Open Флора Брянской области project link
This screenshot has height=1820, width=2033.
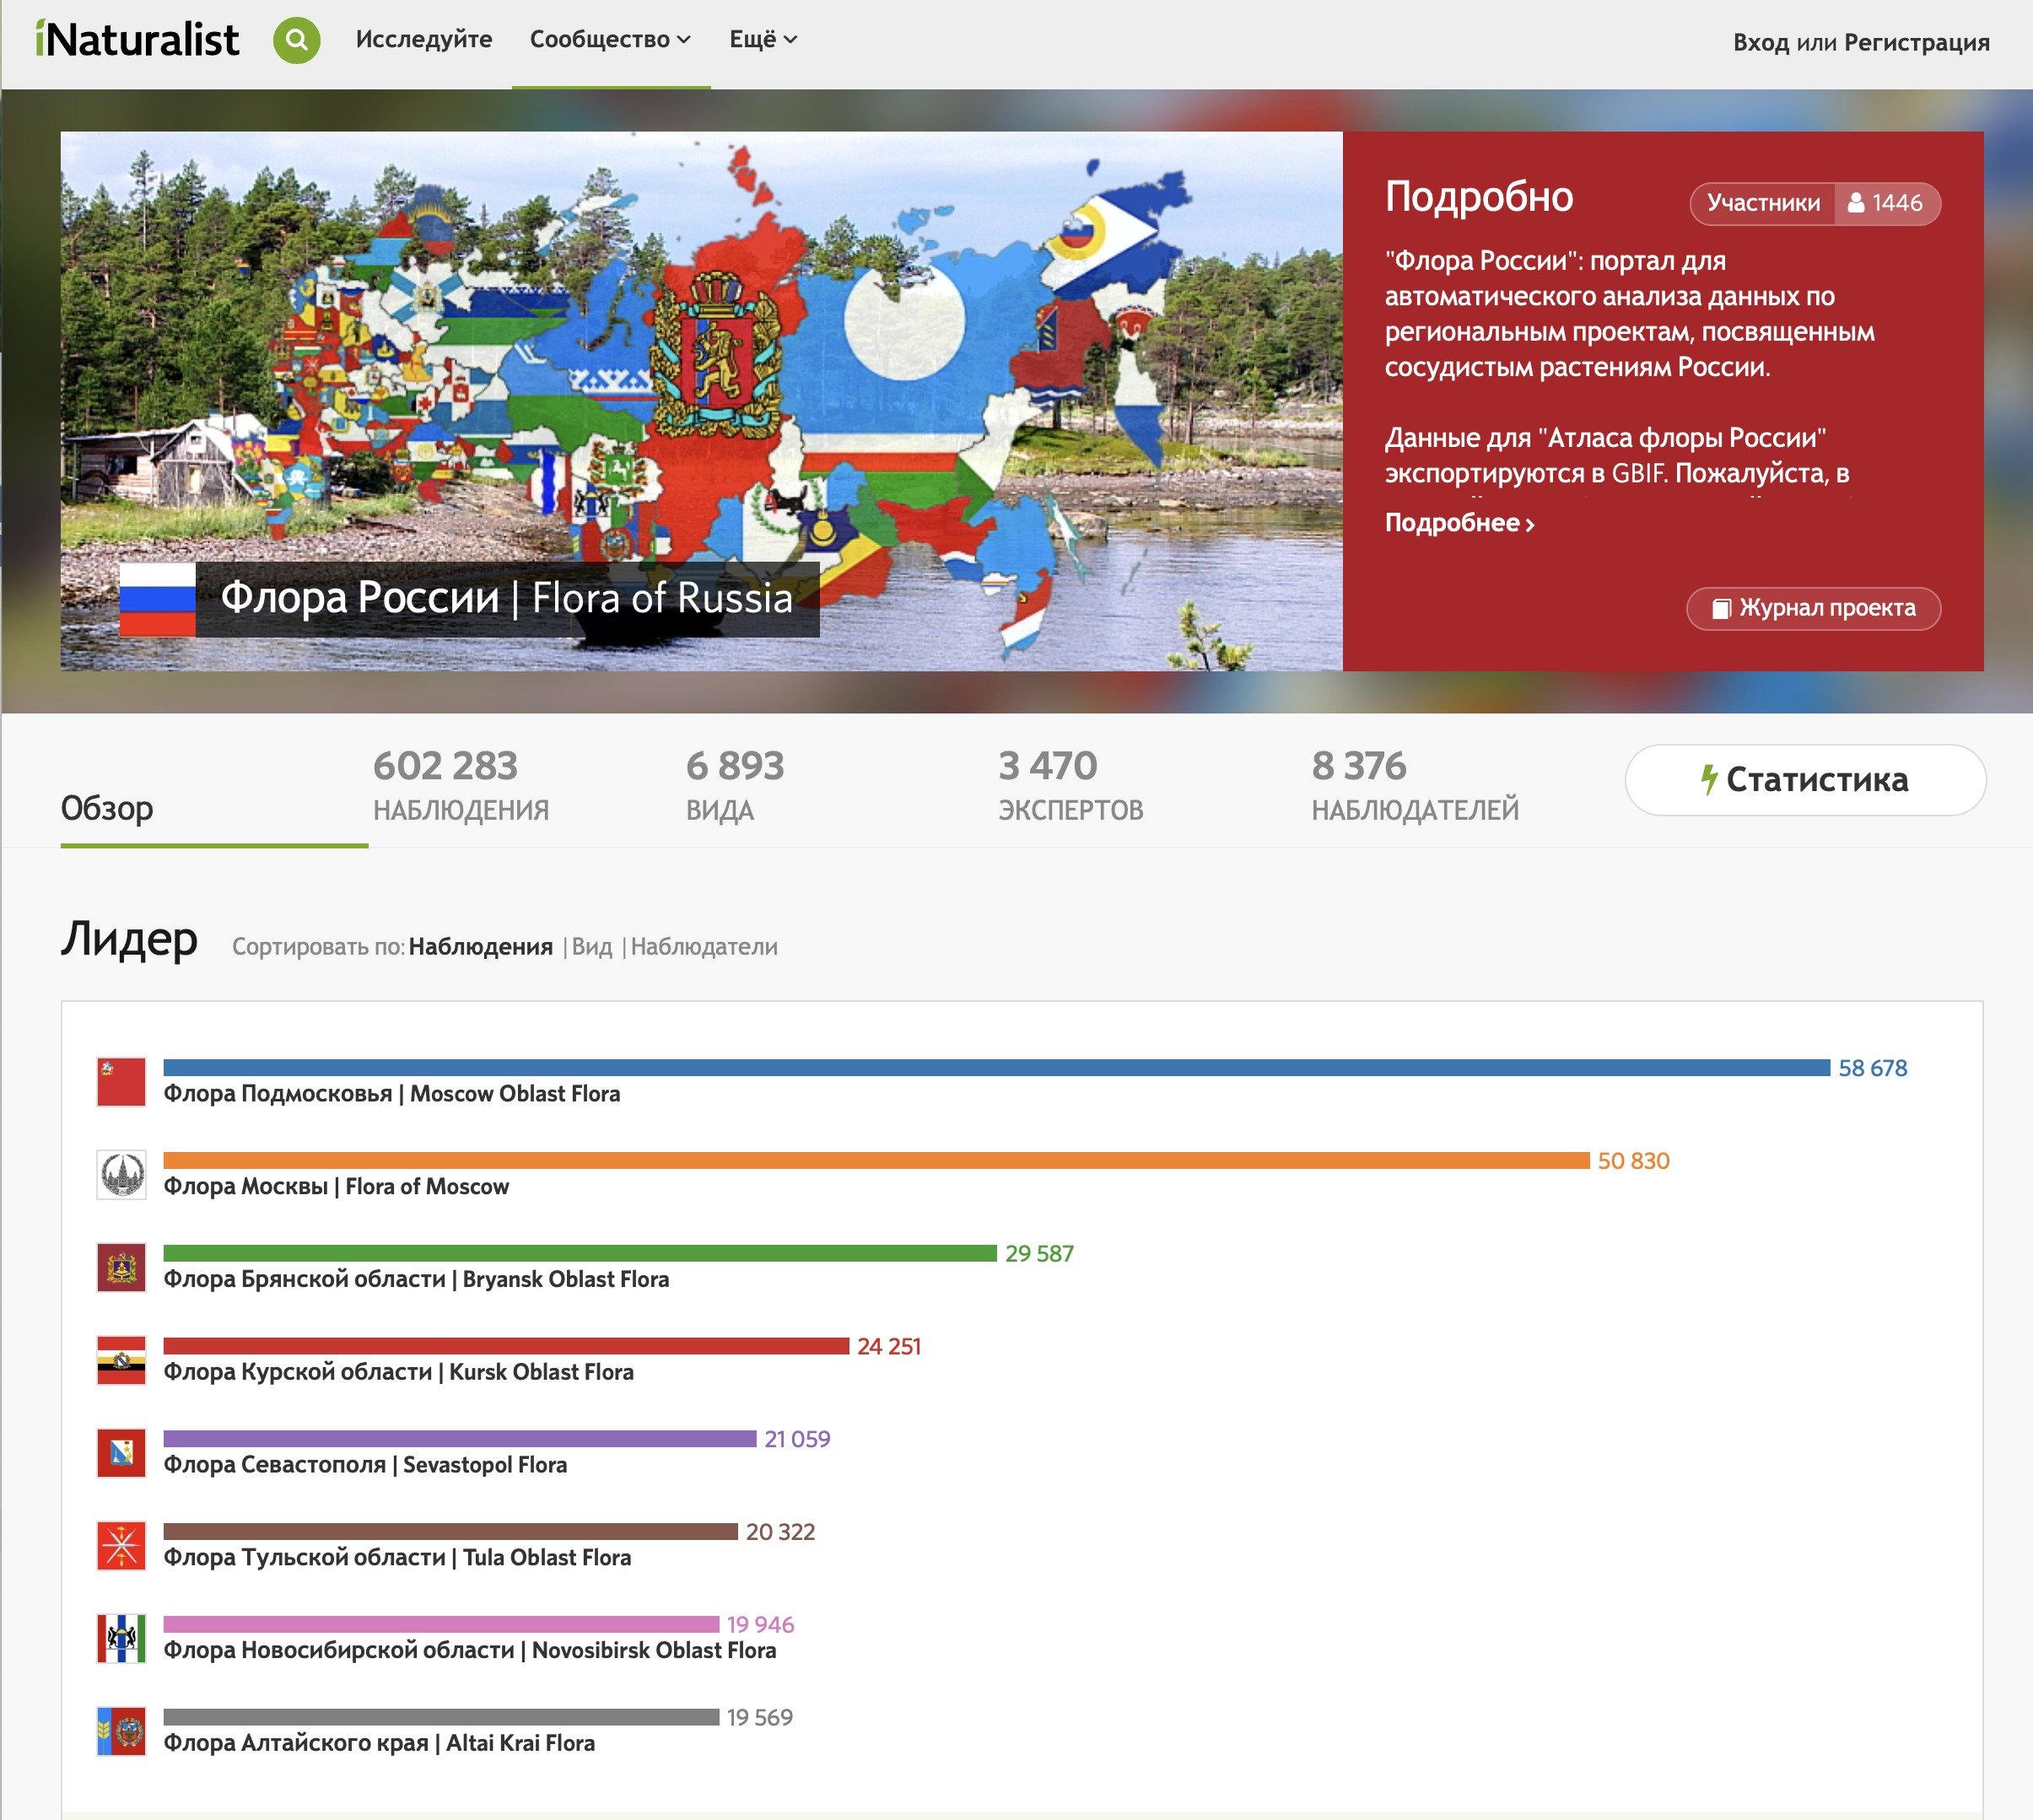[416, 1280]
